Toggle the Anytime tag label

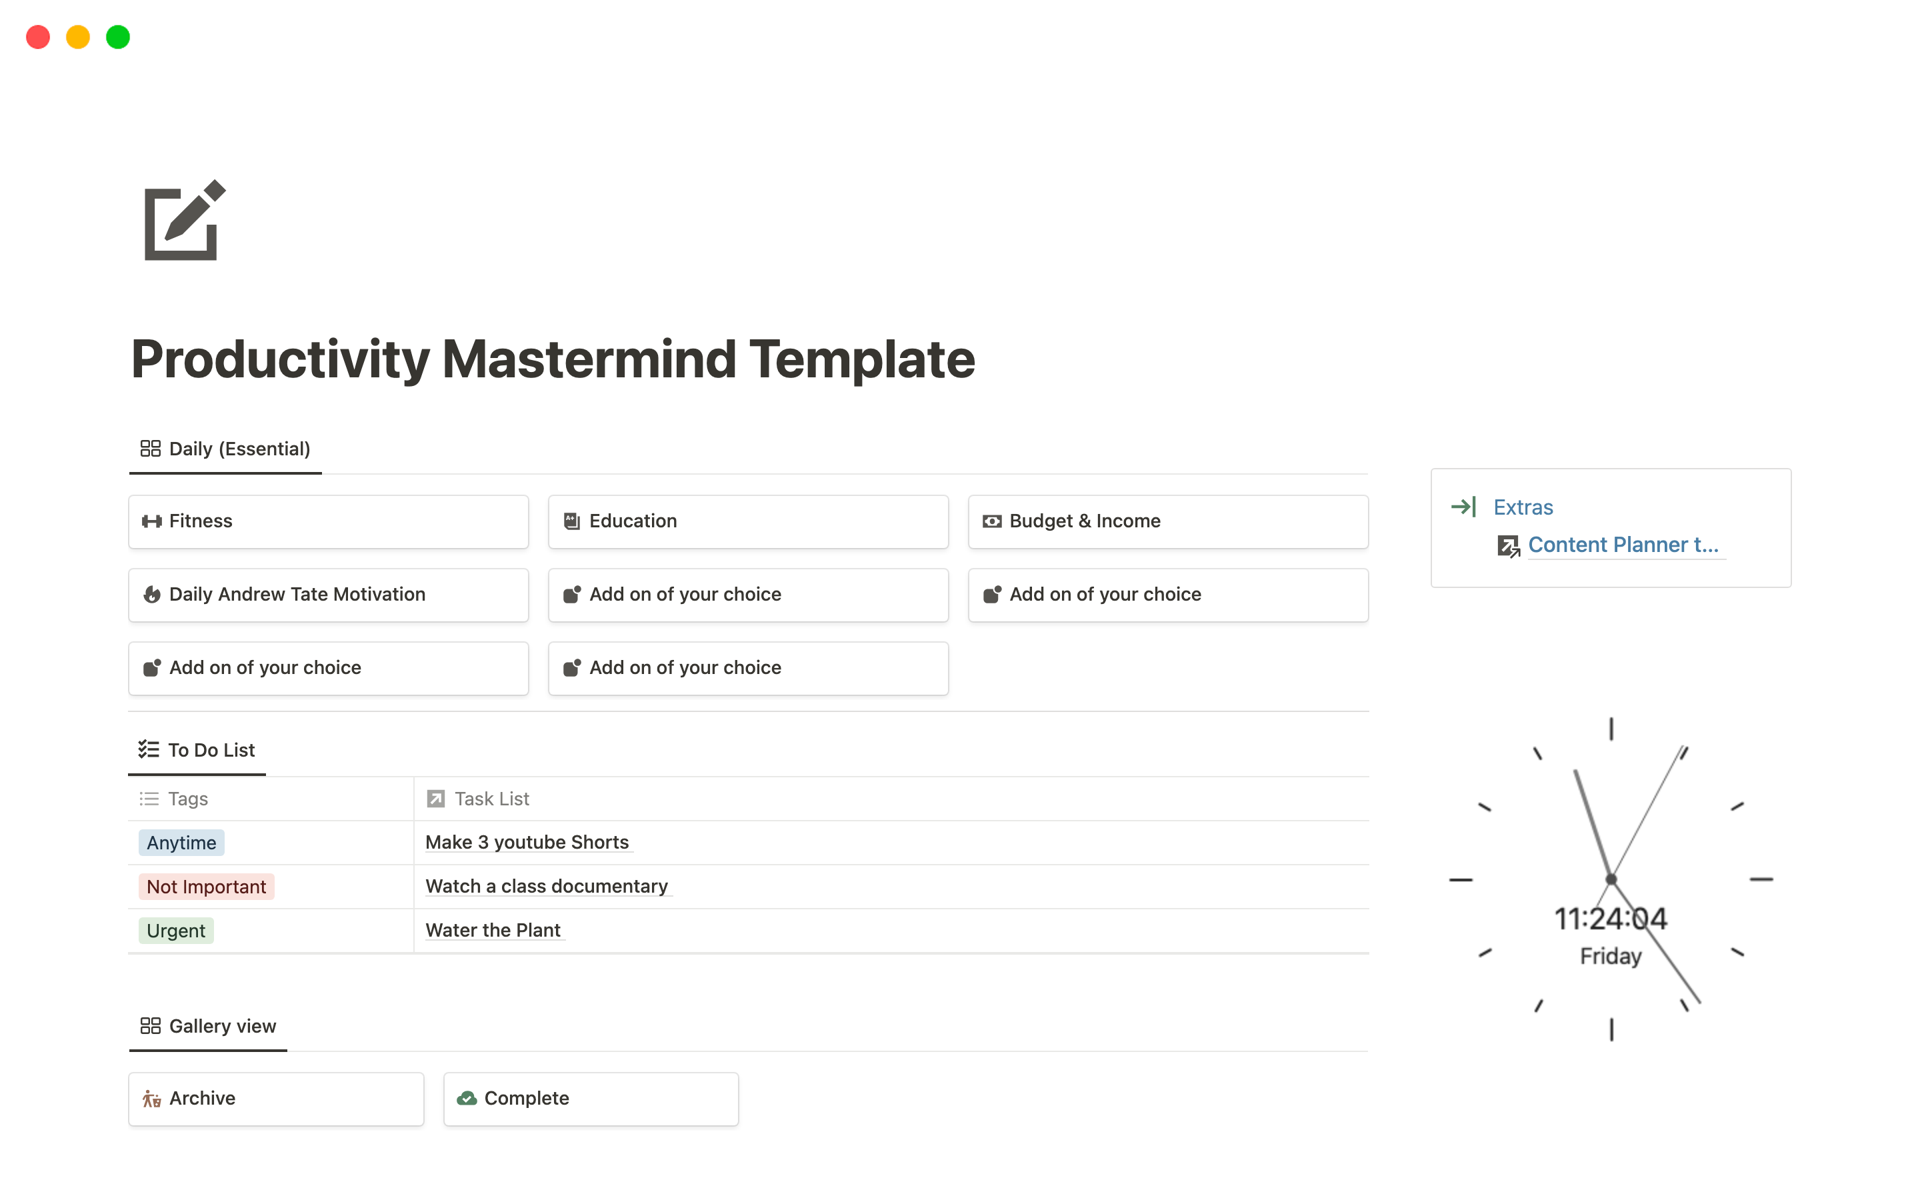pyautogui.click(x=181, y=841)
